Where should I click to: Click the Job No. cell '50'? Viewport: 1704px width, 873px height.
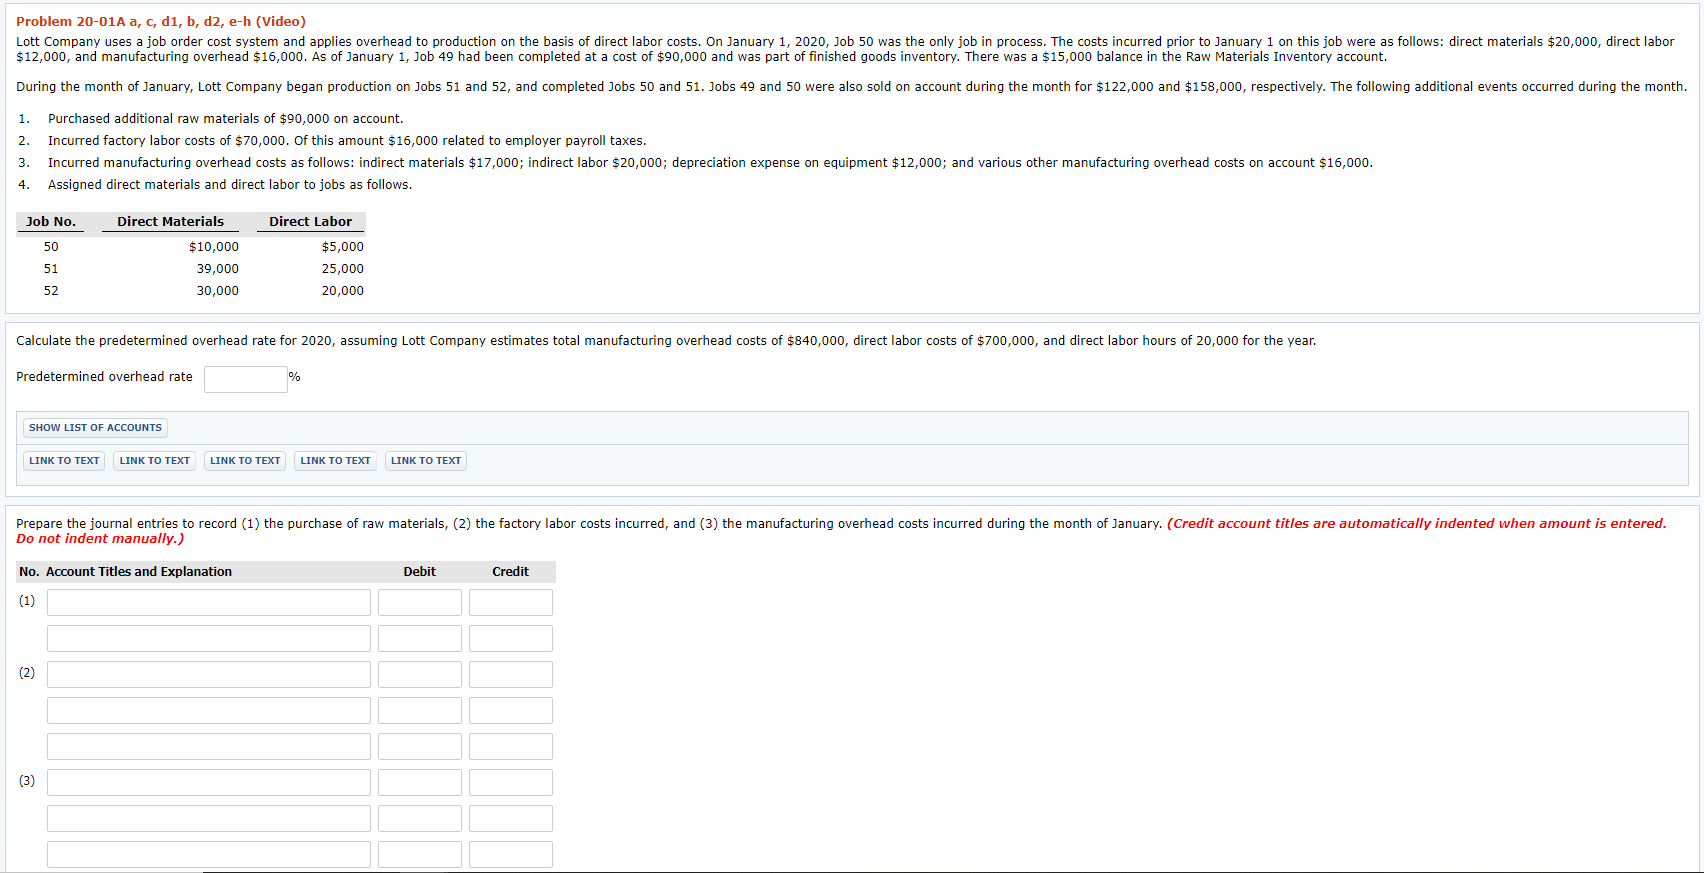point(51,247)
